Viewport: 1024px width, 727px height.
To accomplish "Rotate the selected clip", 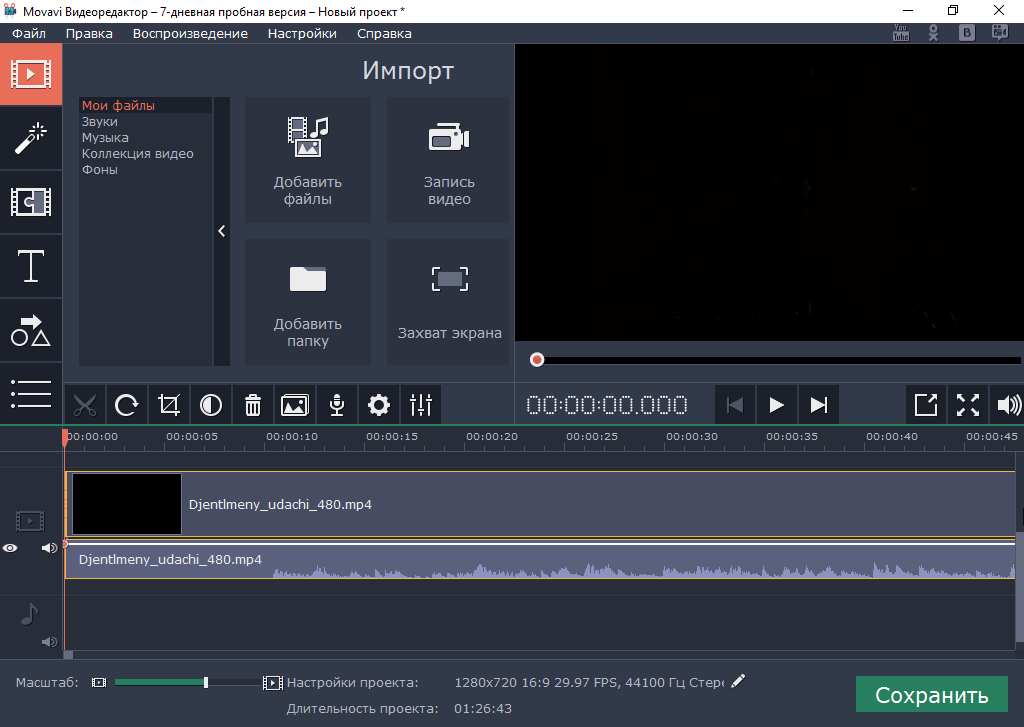I will [127, 405].
